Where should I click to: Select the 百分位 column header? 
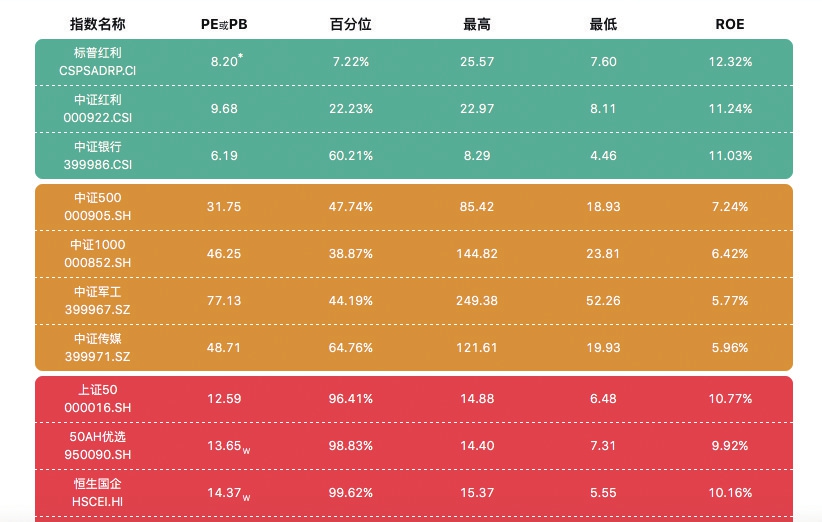[x=350, y=24]
